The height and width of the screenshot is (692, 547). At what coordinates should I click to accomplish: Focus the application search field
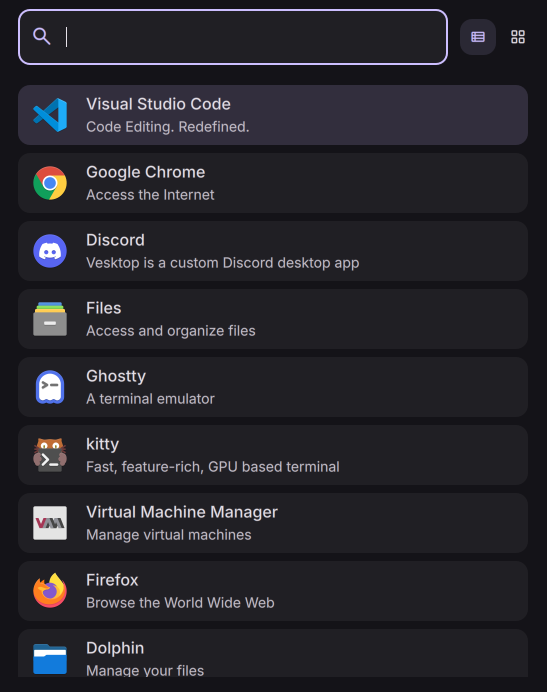[233, 37]
